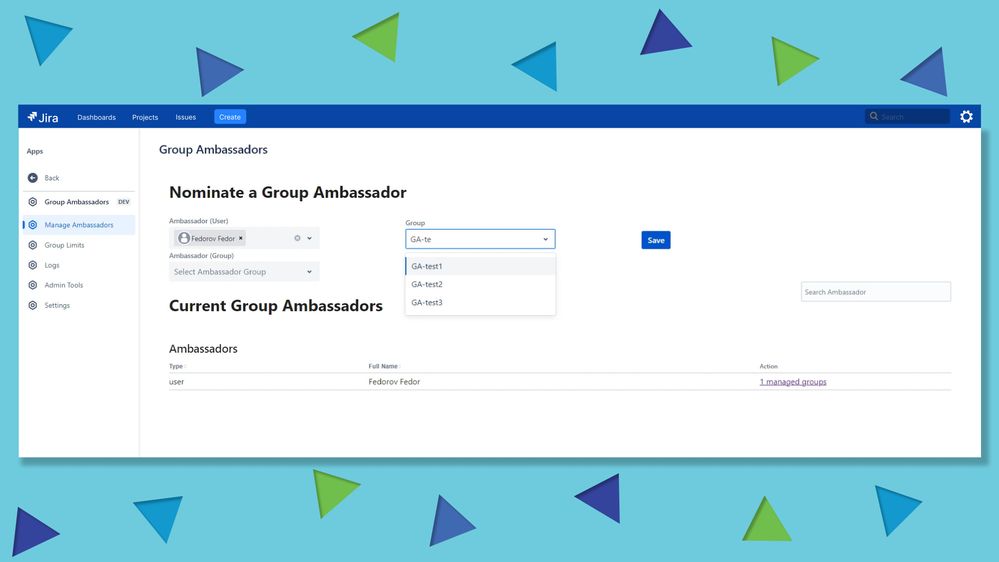Image resolution: width=999 pixels, height=562 pixels.
Task: Click the Group Ambassadors sidebar icon
Action: tap(32, 202)
